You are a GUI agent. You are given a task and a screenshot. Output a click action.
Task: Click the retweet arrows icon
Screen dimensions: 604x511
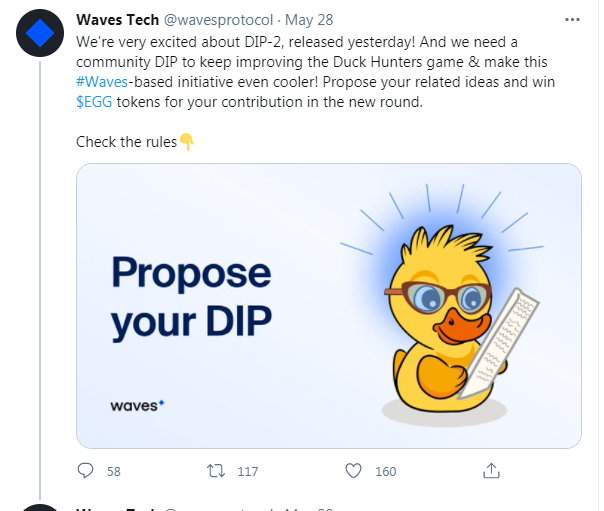[216, 471]
